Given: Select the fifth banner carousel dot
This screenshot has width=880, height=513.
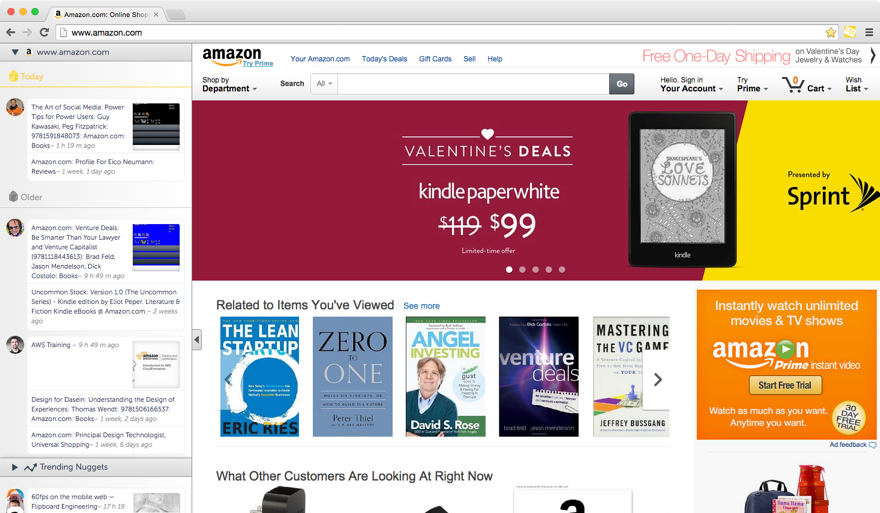Looking at the screenshot, I should tap(562, 269).
